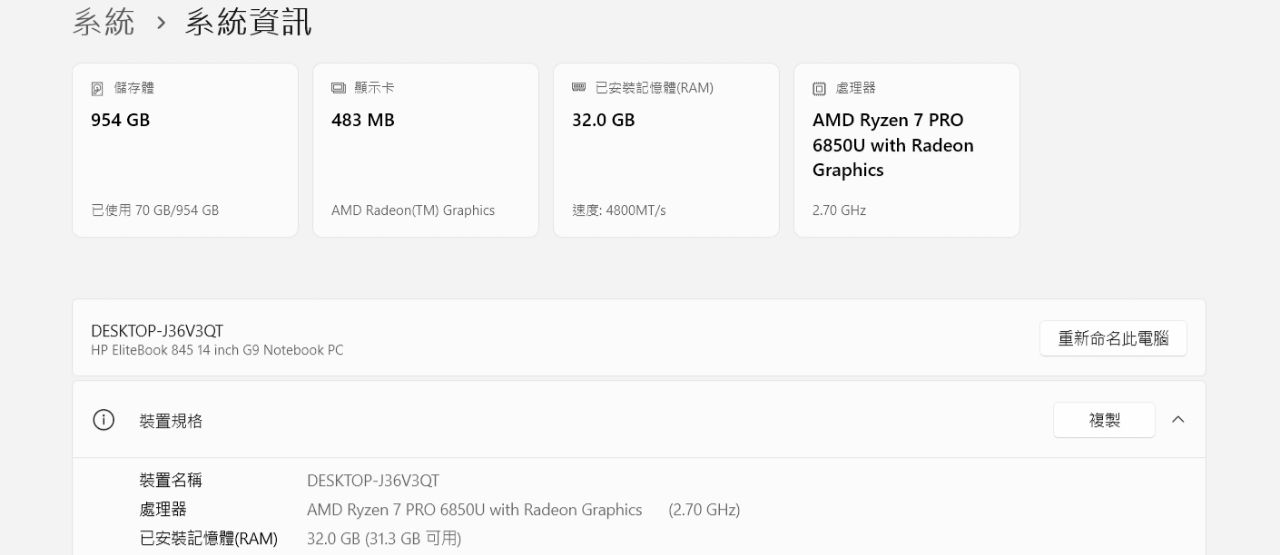Viewport: 1280px width, 555px height.
Task: Click the breadcrumb arrow after 系統
Action: (160, 23)
